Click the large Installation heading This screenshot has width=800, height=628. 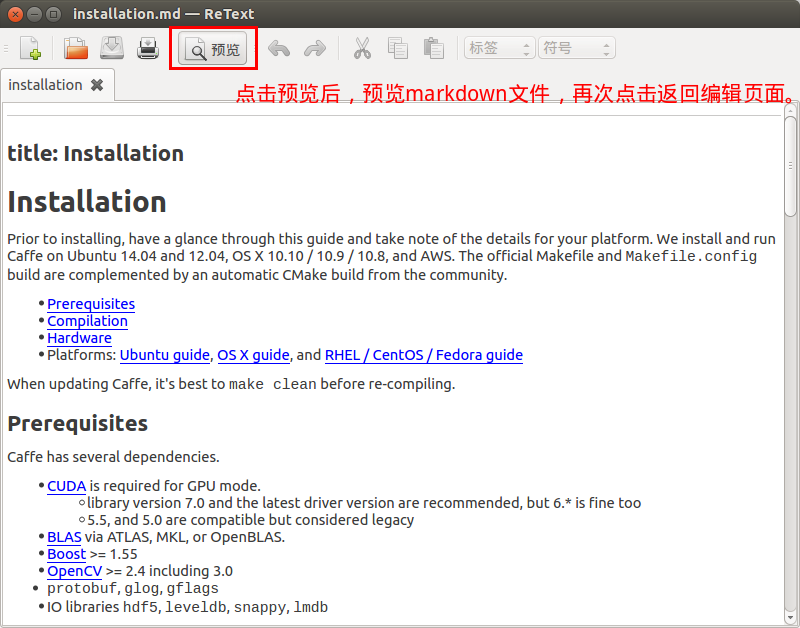pos(87,202)
